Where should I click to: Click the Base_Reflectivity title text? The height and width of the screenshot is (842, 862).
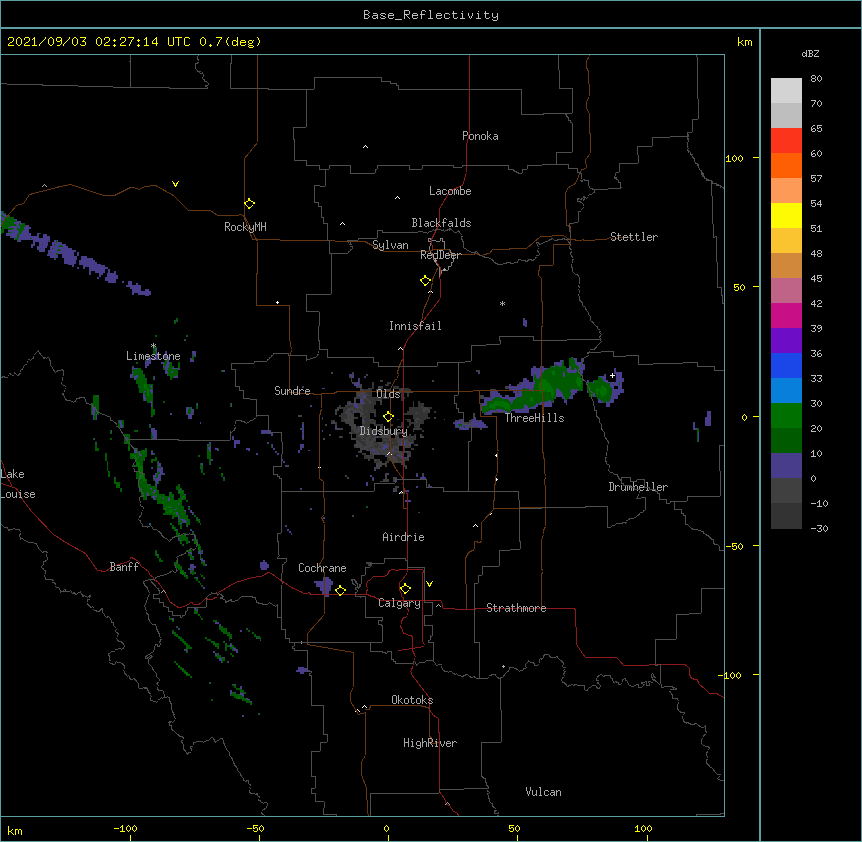431,15
